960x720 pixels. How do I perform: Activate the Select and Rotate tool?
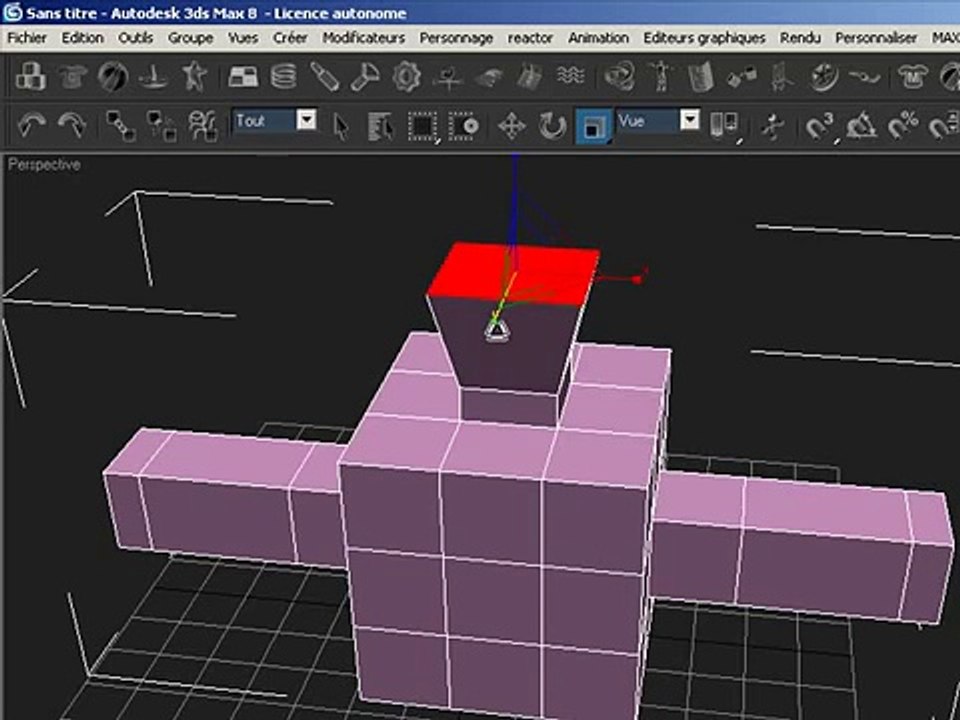pyautogui.click(x=553, y=126)
